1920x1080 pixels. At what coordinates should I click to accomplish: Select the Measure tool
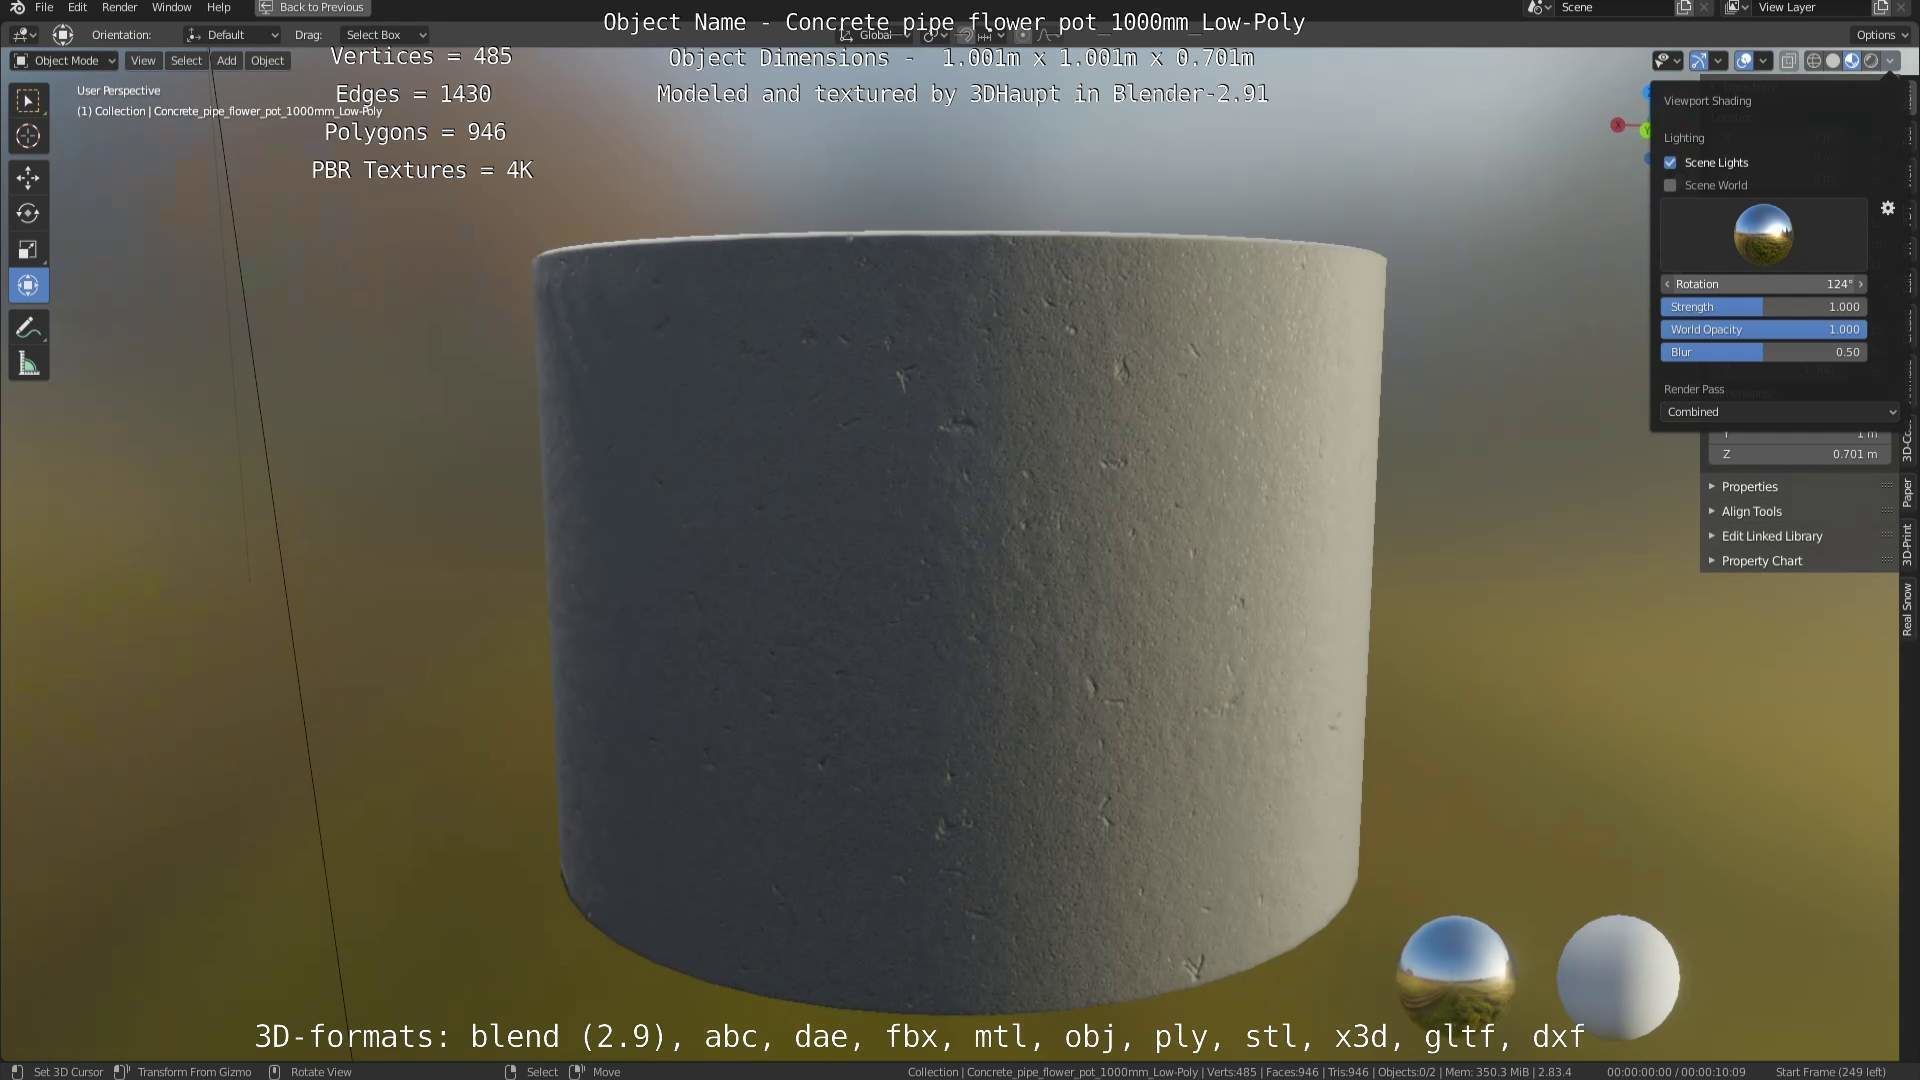coord(28,364)
